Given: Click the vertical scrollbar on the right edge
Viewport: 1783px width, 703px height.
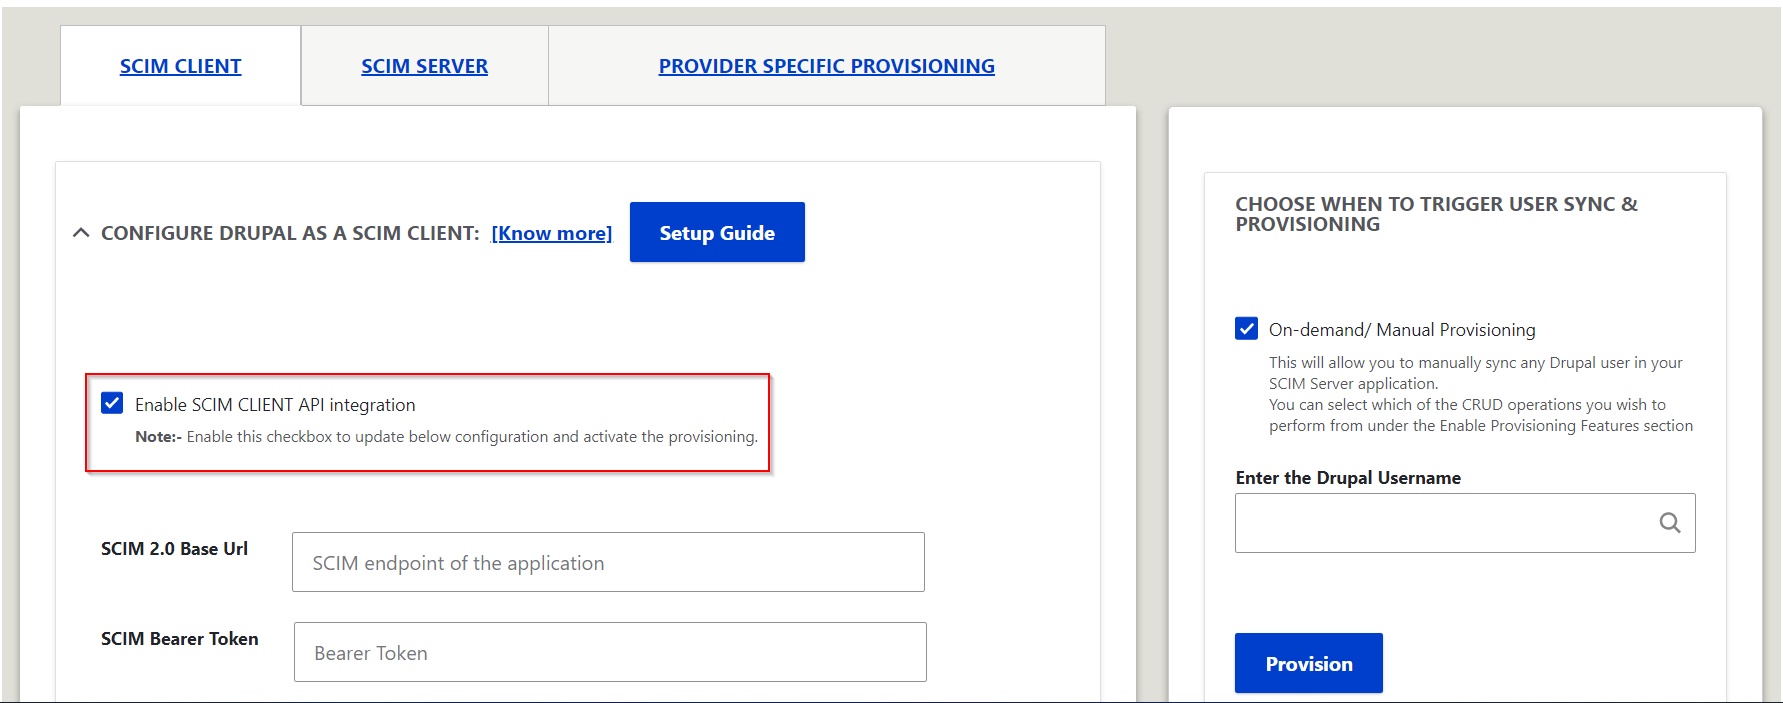Looking at the screenshot, I should (1777, 350).
